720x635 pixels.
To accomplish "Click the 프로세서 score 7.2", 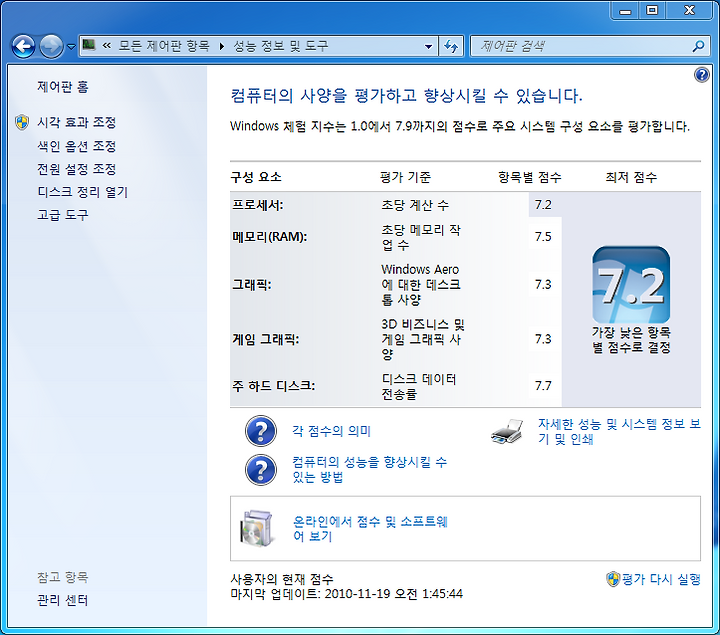I will (543, 205).
